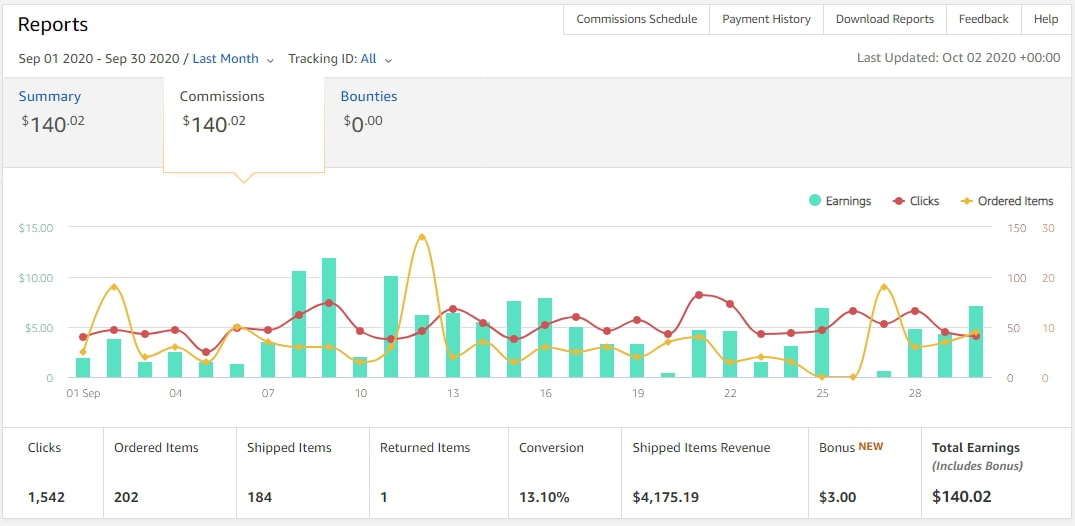Toggle the Ordered Items series in legend
The height and width of the screenshot is (526, 1075).
1006,201
